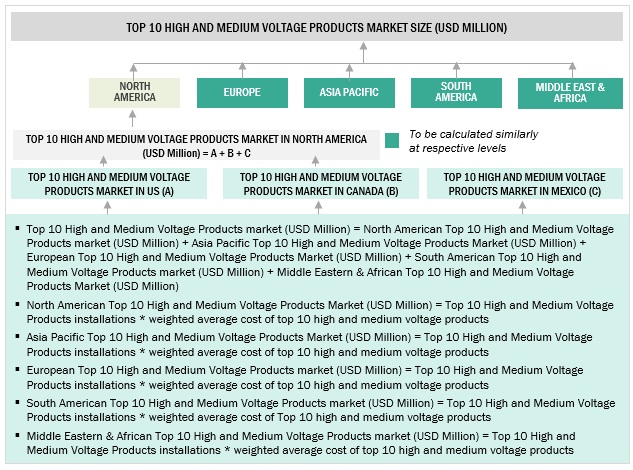Select the Europe region box
The image size is (633, 470).
pos(242,92)
